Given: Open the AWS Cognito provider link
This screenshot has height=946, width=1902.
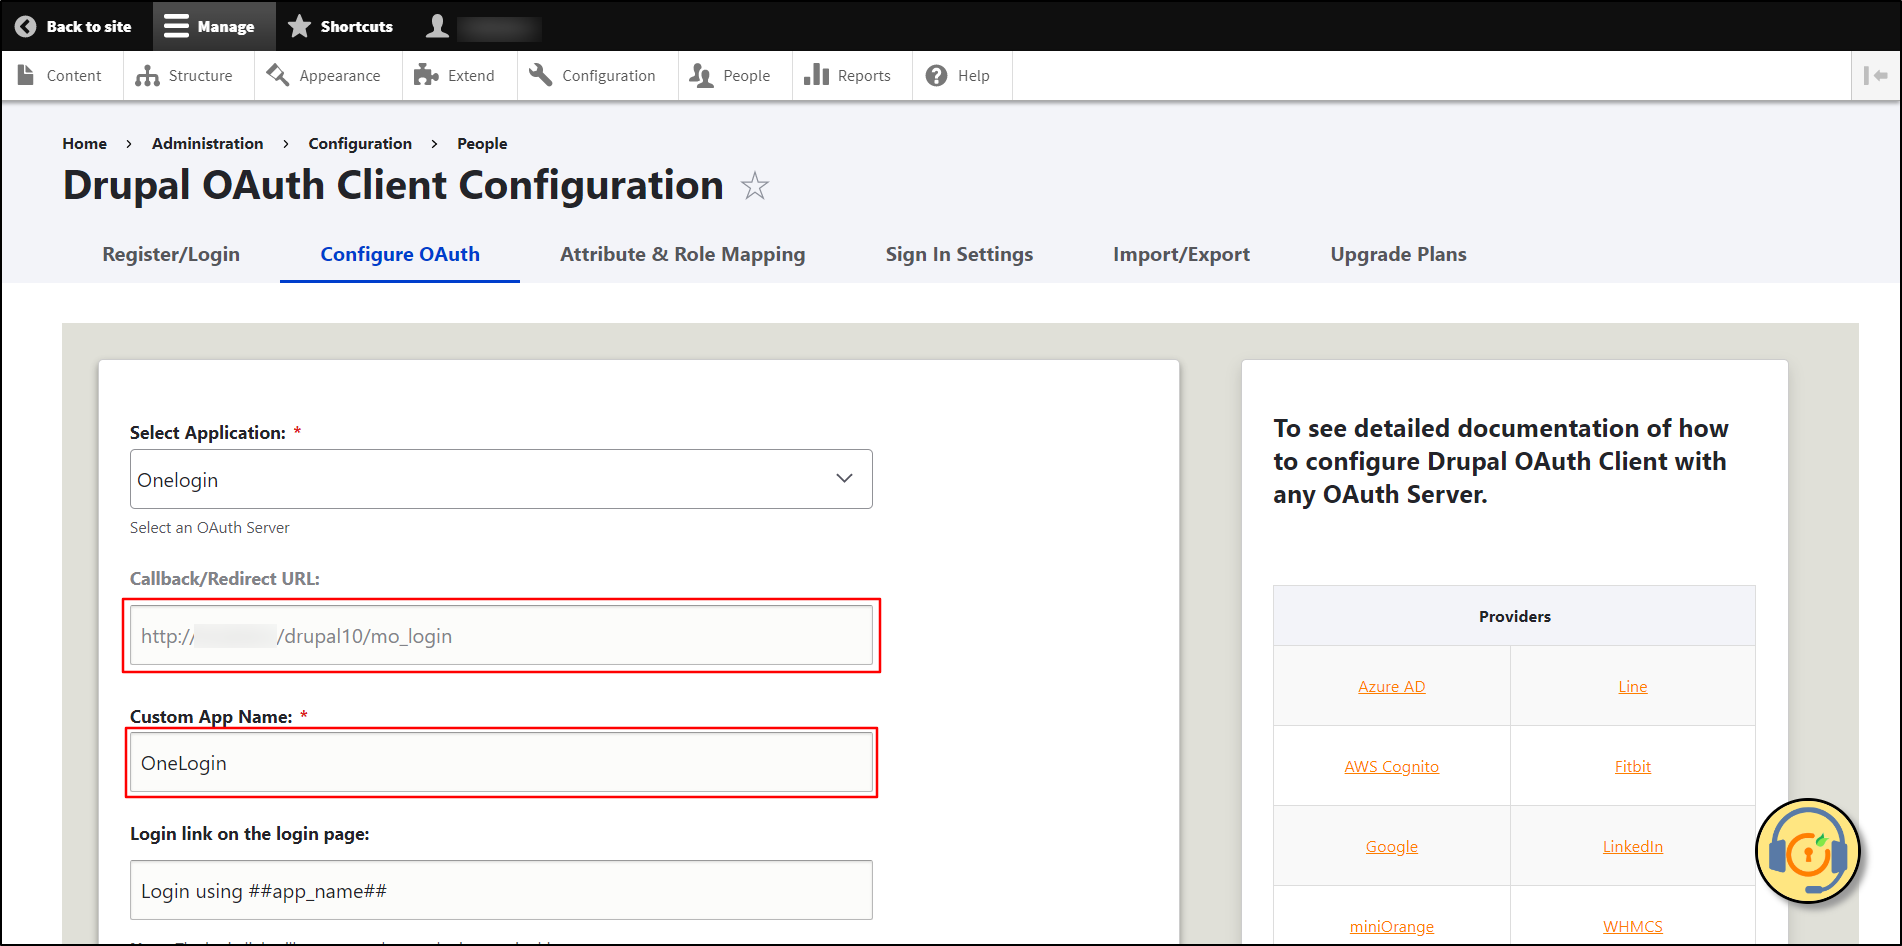Looking at the screenshot, I should pyautogui.click(x=1391, y=766).
